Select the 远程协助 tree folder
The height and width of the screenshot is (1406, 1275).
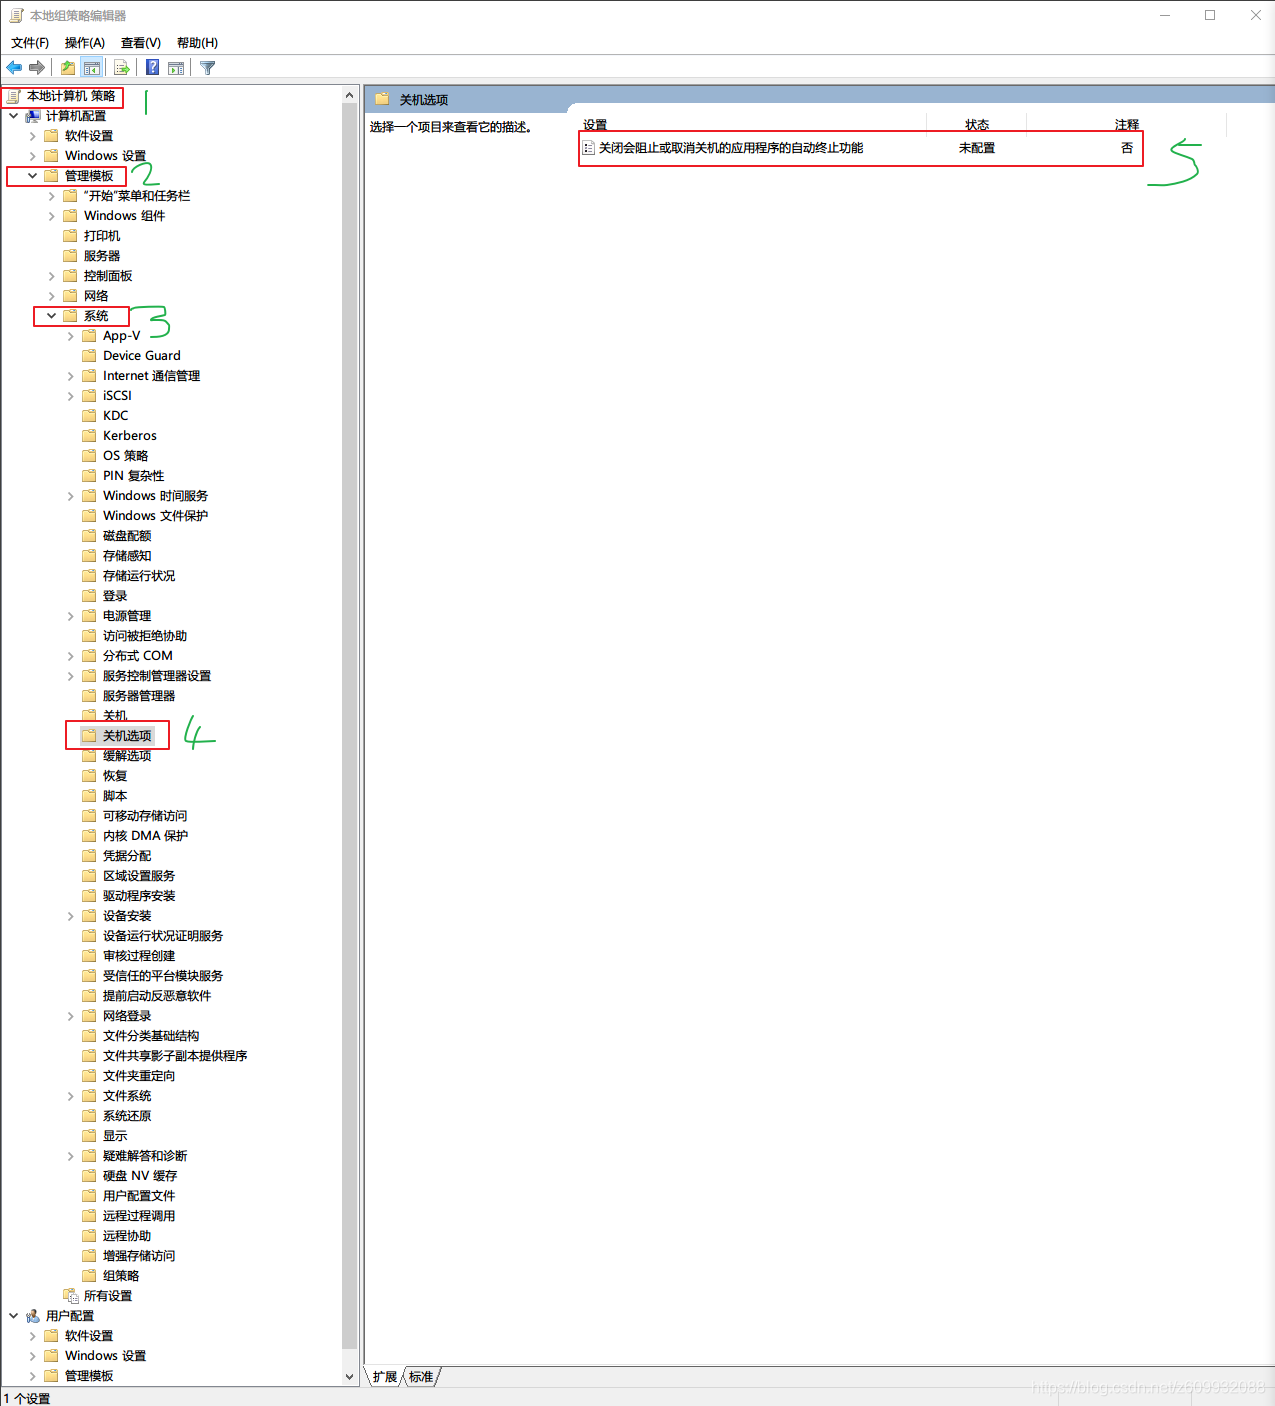click(x=127, y=1236)
